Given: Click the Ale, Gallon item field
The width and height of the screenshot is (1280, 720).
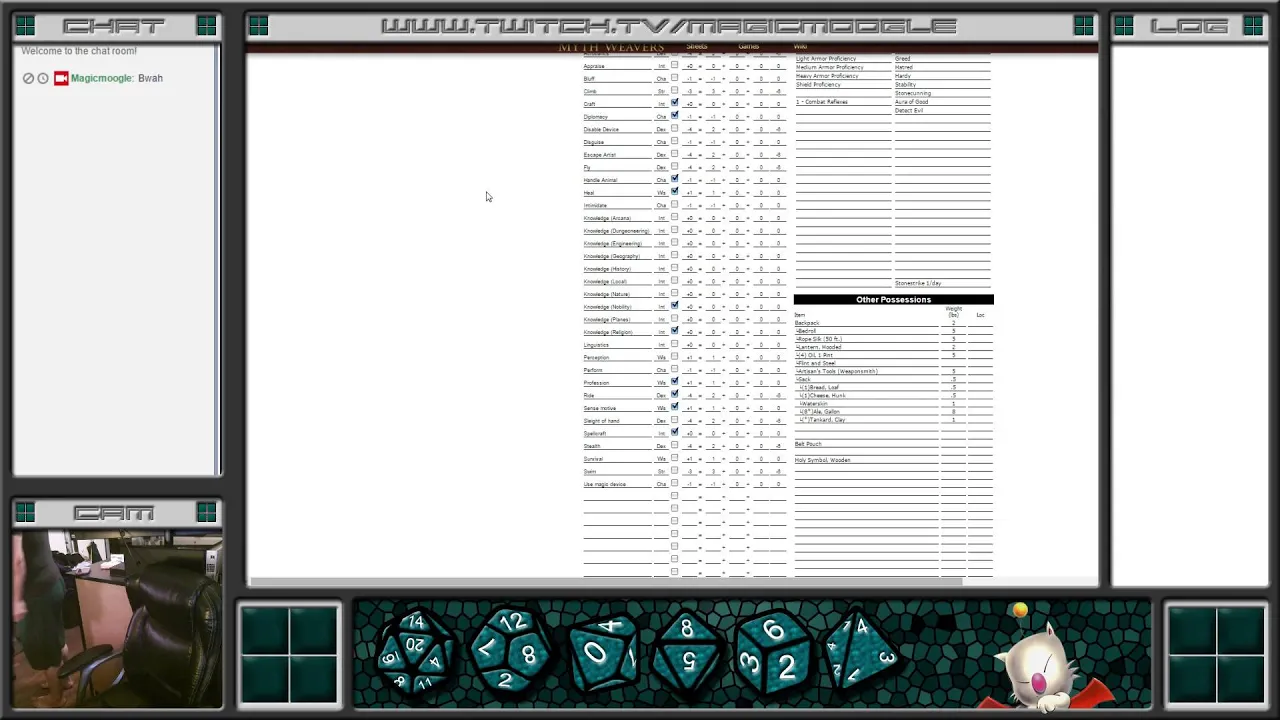Looking at the screenshot, I should (866, 411).
